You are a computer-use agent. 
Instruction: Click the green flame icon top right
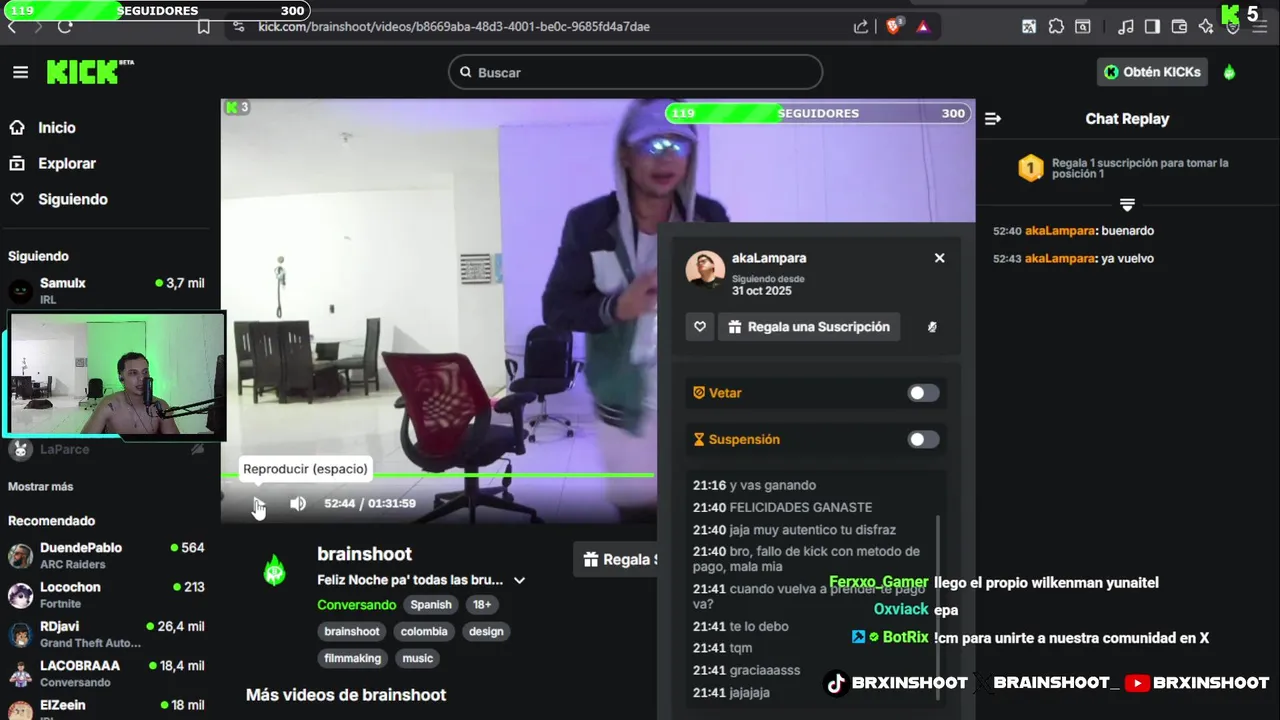[1229, 72]
